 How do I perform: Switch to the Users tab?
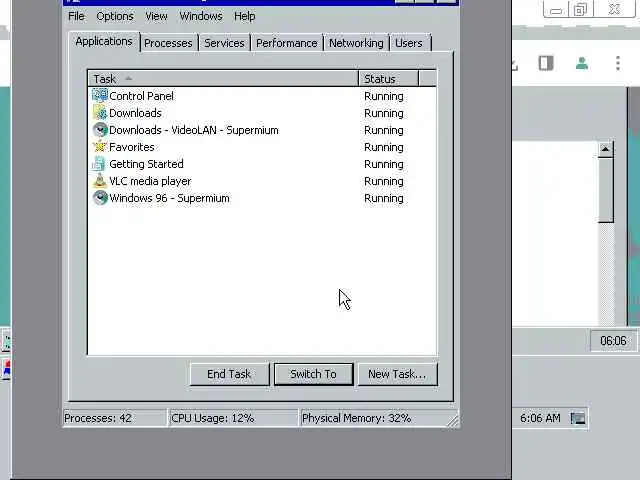409,43
